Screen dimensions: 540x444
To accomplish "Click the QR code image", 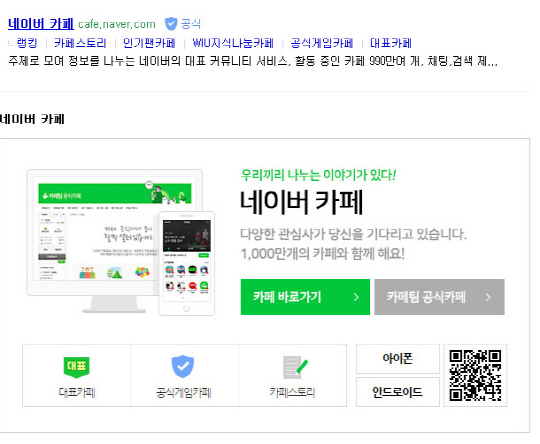I will (475, 375).
